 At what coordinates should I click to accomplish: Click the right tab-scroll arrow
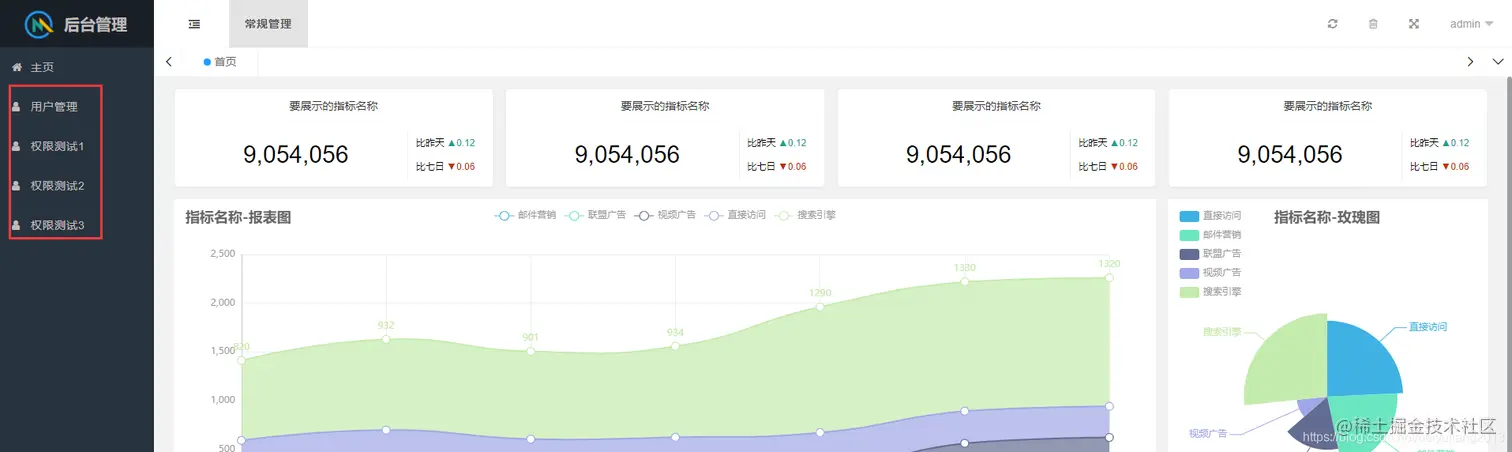click(1470, 62)
